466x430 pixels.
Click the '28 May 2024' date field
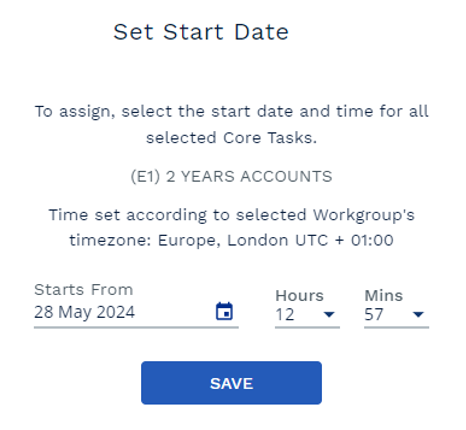click(x=136, y=312)
